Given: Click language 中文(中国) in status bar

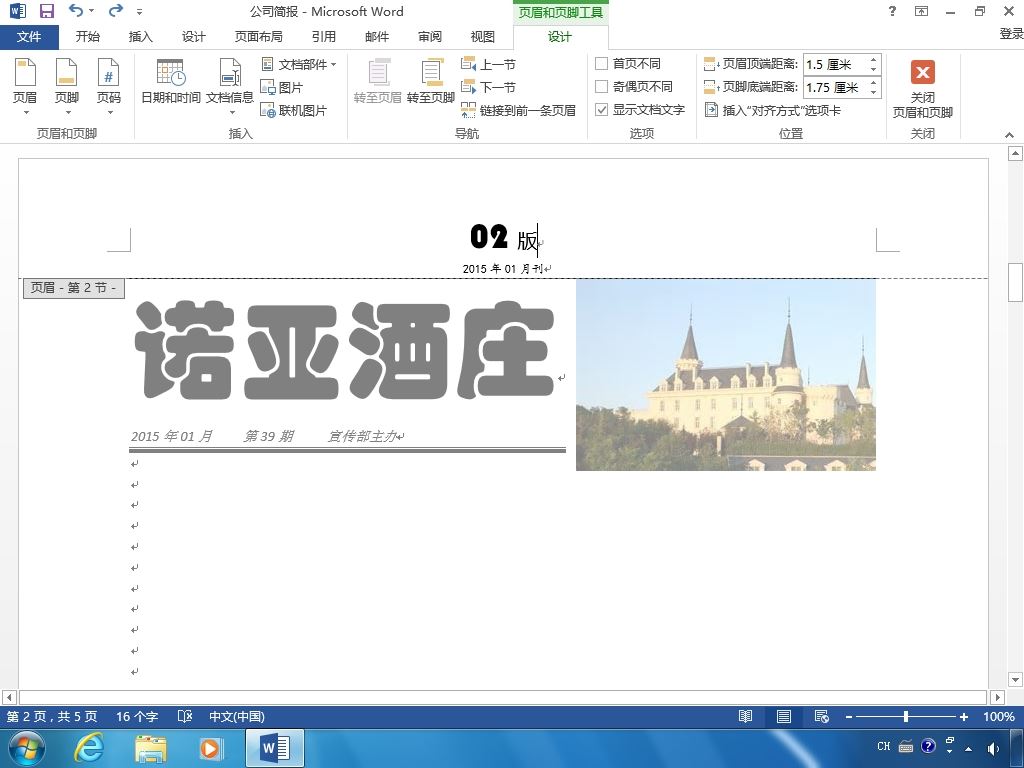Looking at the screenshot, I should tap(236, 716).
